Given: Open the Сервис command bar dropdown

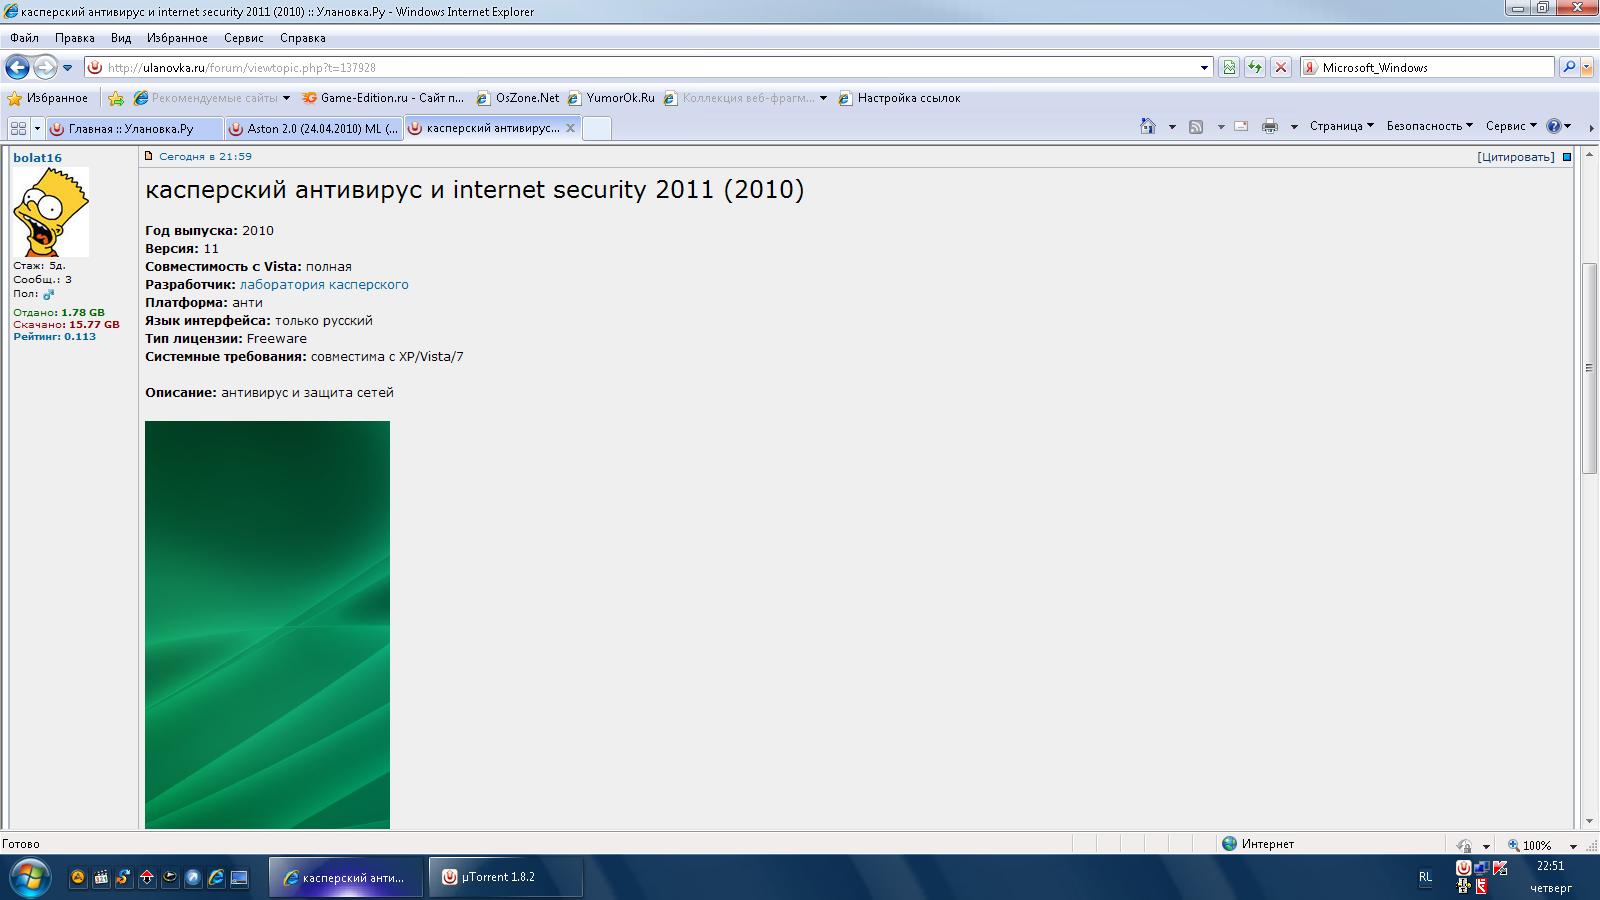Looking at the screenshot, I should tap(1511, 126).
